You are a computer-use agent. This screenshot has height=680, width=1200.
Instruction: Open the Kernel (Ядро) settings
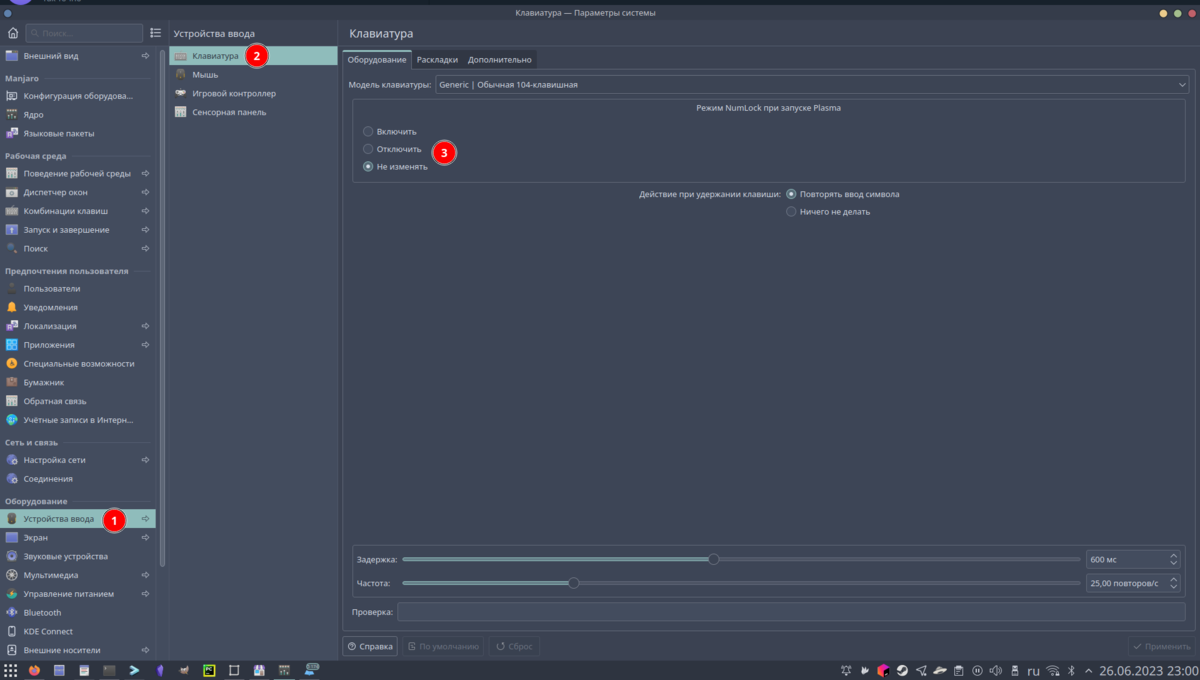tap(78, 114)
